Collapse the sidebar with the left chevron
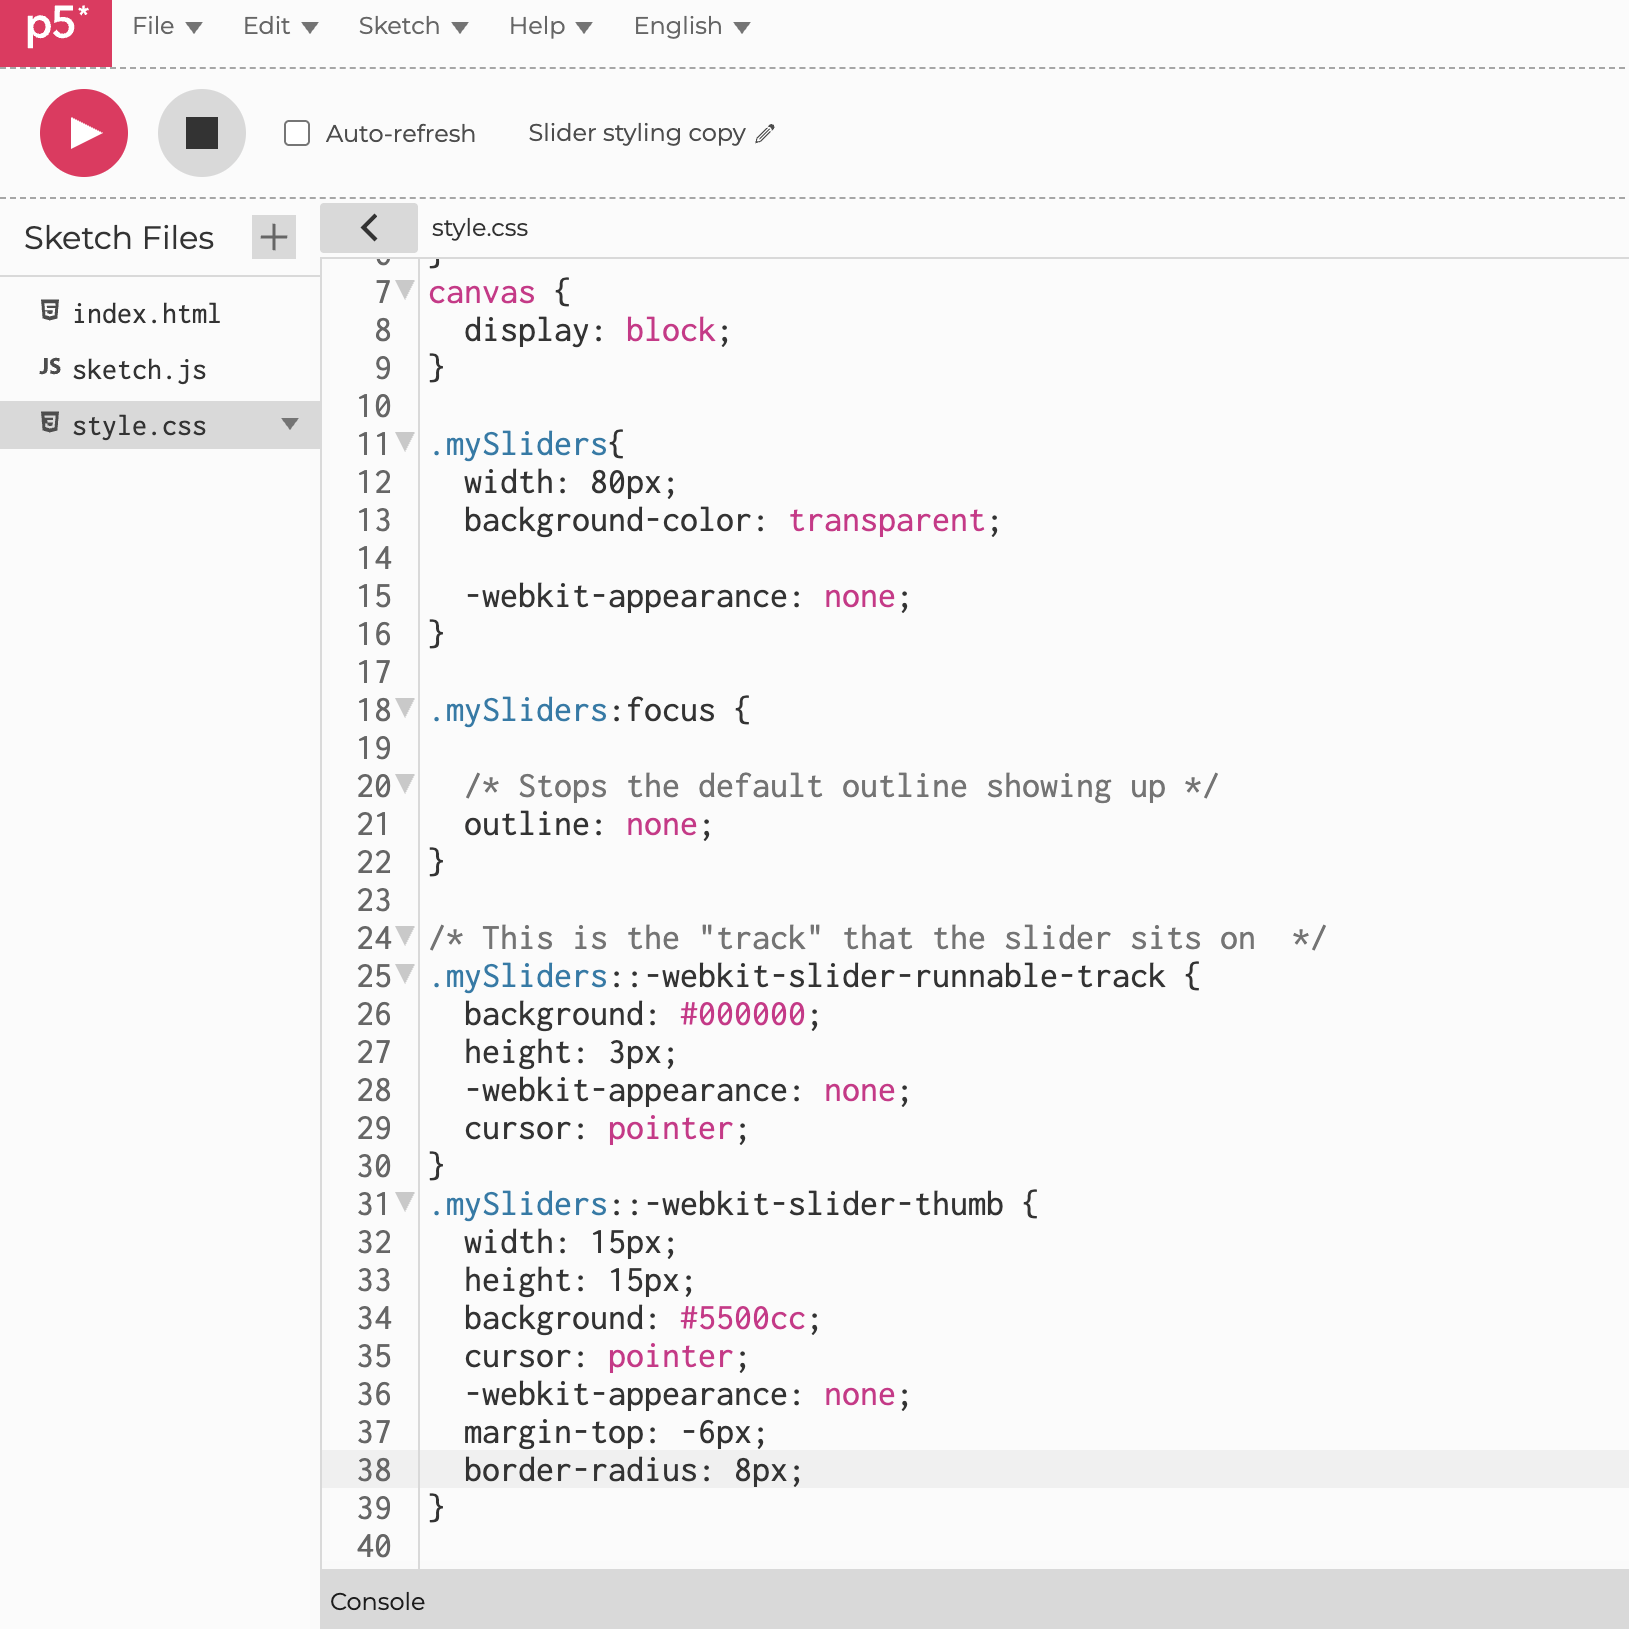Image resolution: width=1629 pixels, height=1629 pixels. 369,228
